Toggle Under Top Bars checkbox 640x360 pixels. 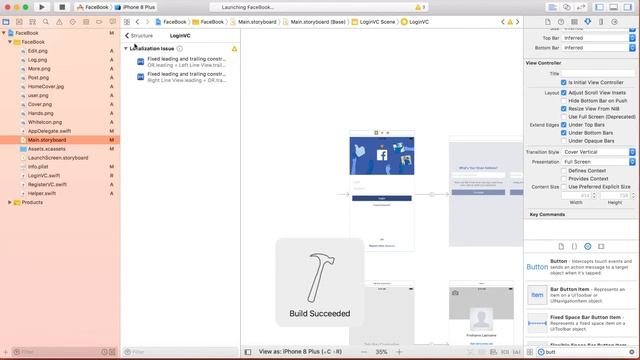tap(564, 125)
